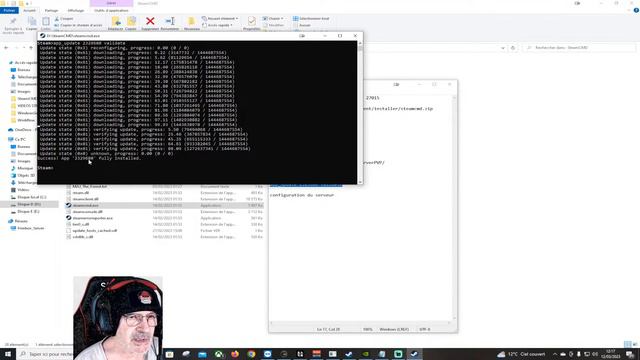
Task: Click Sélectionner tout in ribbon
Action: coord(311,18)
